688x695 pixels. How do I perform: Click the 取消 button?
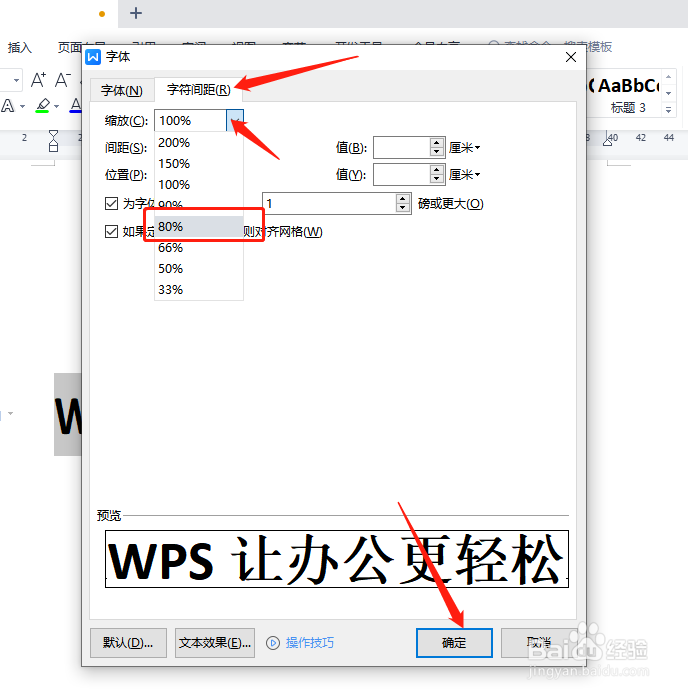[538, 643]
